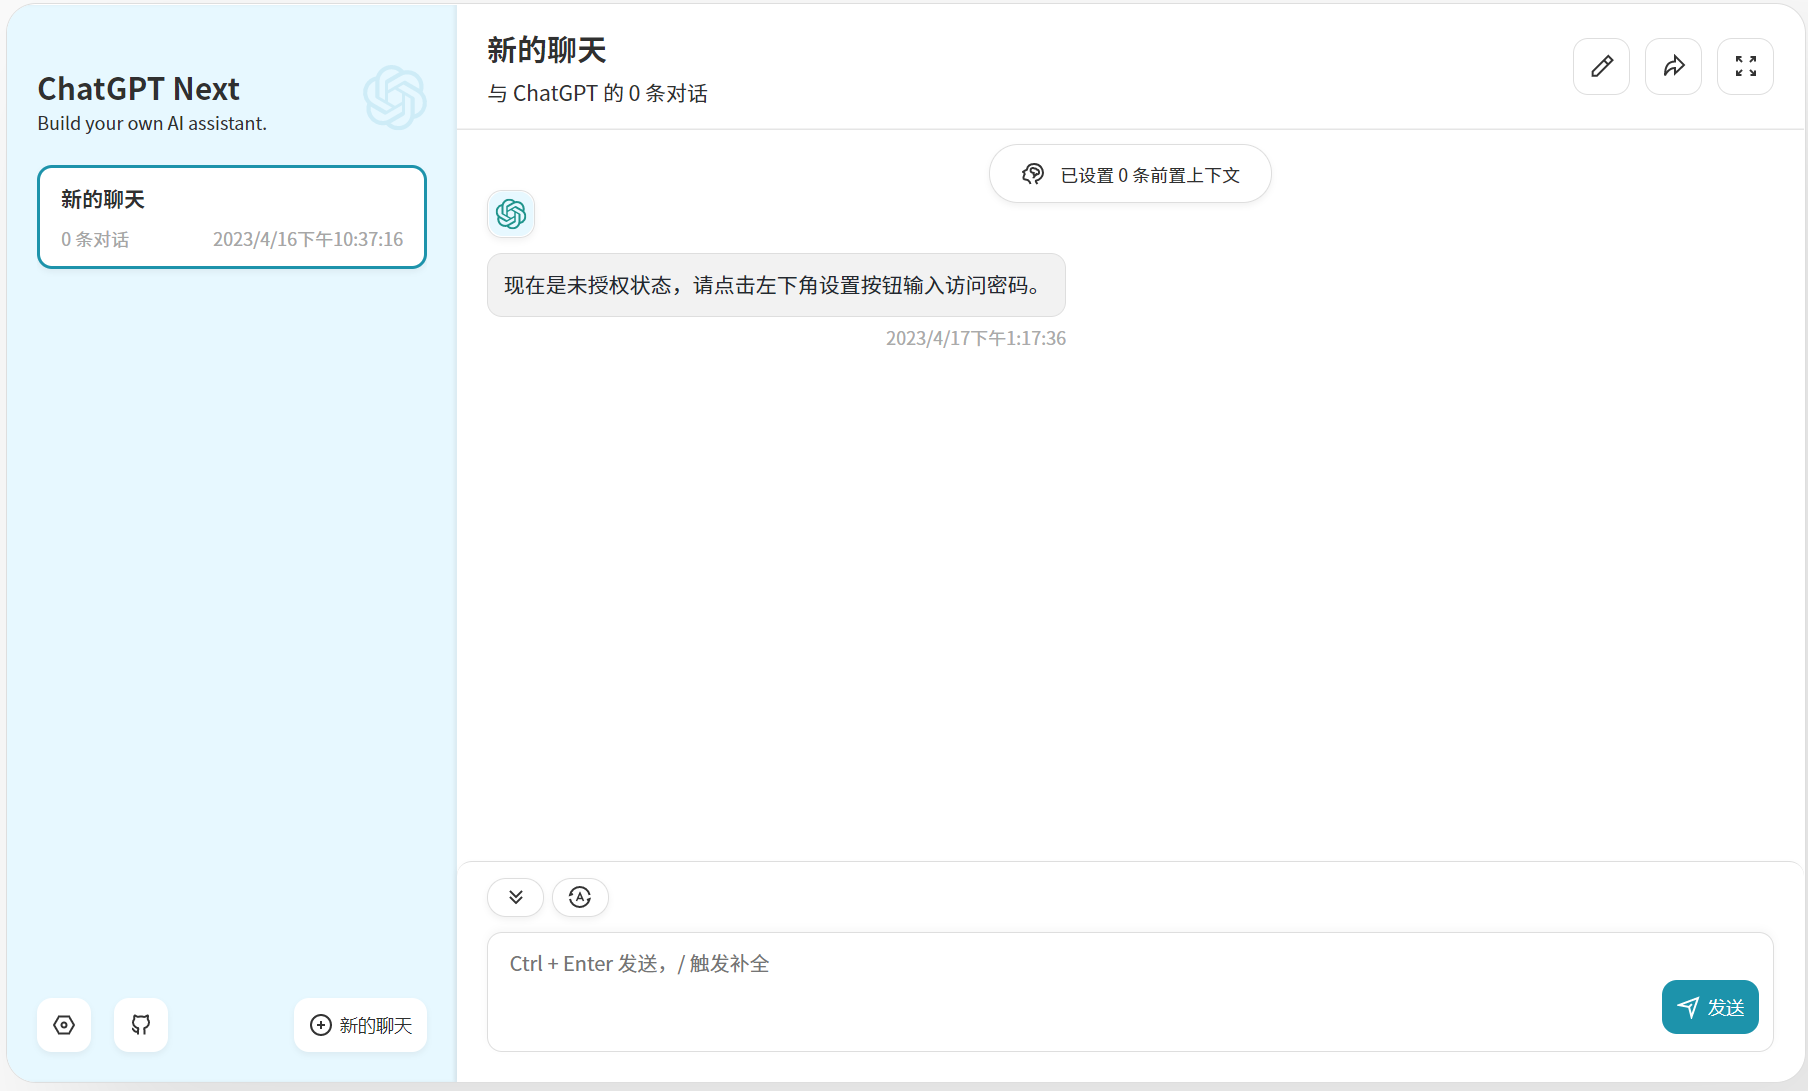Open the GitHub repository icon
Image resolution: width=1808 pixels, height=1091 pixels.
coord(141,1025)
